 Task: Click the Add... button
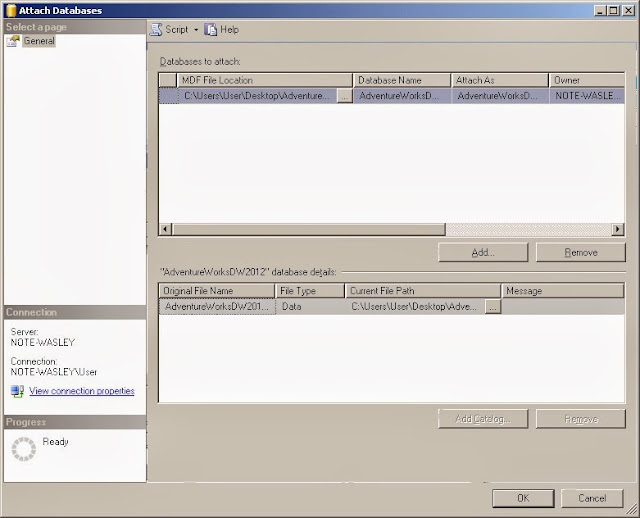pos(483,252)
